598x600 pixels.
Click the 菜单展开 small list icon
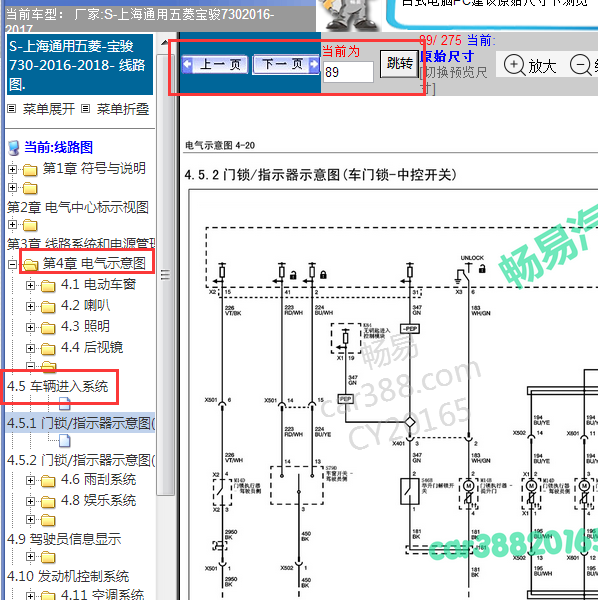point(12,109)
